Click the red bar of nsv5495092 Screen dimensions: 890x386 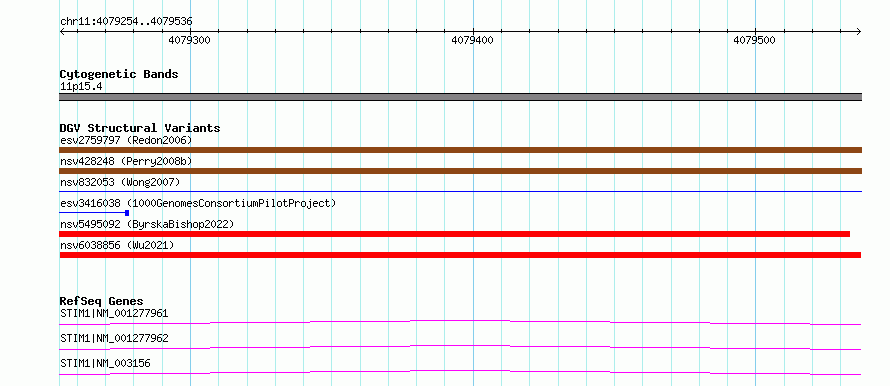[454, 234]
